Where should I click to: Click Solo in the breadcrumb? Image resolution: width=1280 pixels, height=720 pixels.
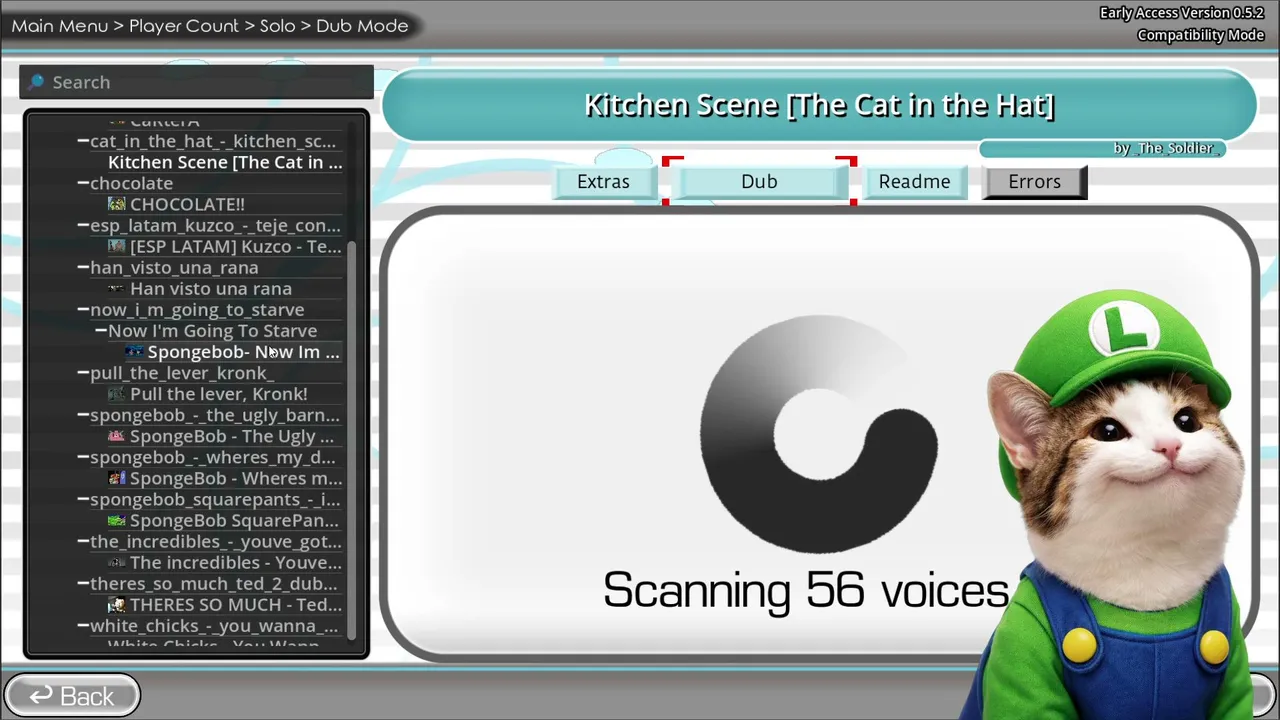pyautogui.click(x=278, y=26)
